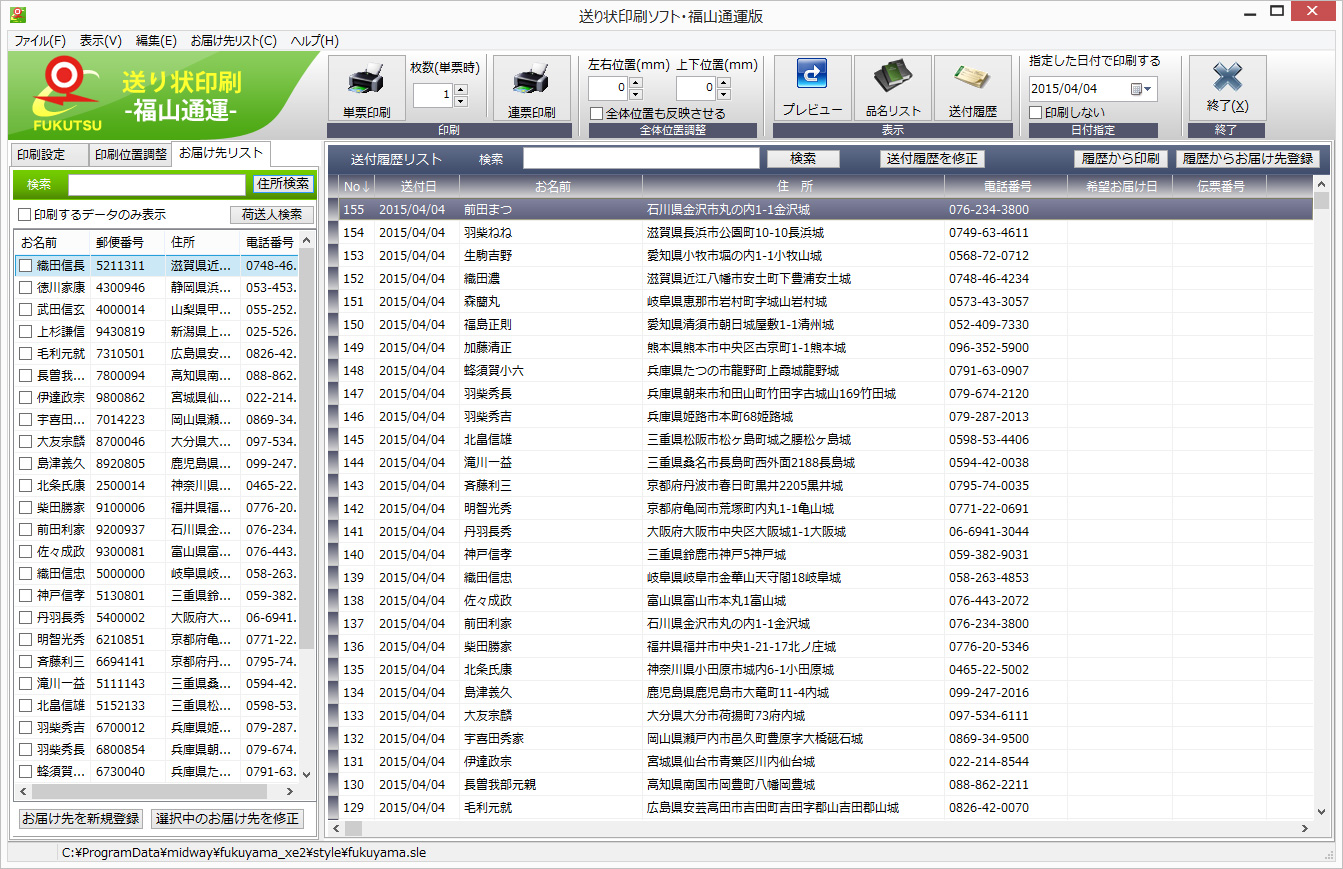Screen dimensions: 1343x869
Task: Open the 表示(V) menu
Action: (101, 41)
